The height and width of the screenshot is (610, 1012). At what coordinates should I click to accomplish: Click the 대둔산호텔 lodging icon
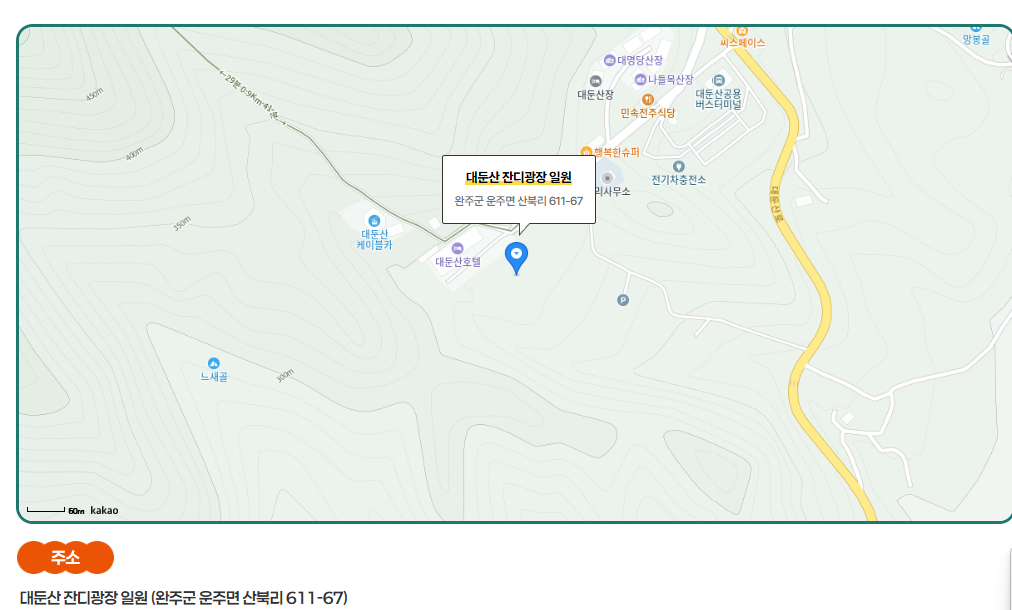pyautogui.click(x=458, y=249)
